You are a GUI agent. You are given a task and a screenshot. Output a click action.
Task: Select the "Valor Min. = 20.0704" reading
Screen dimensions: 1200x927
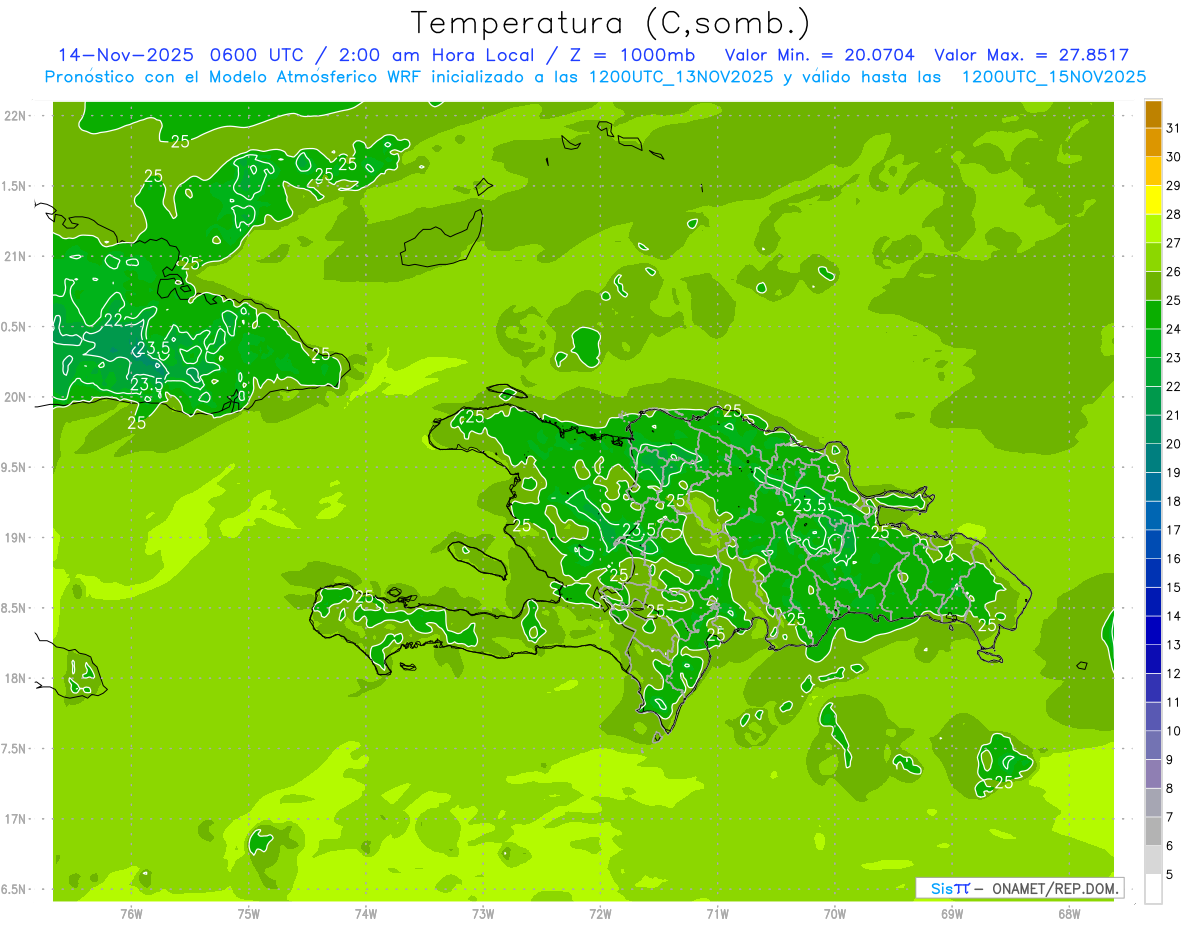click(x=819, y=55)
